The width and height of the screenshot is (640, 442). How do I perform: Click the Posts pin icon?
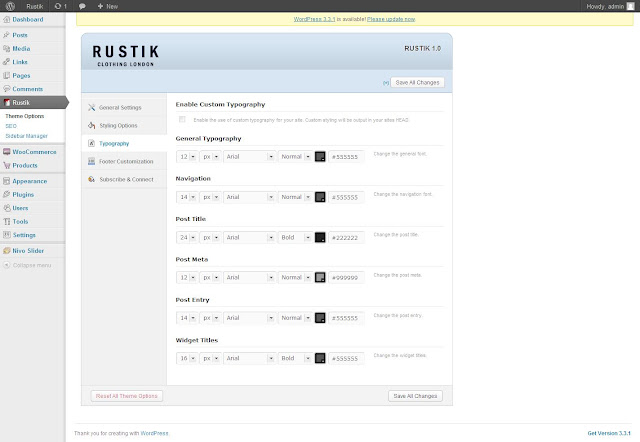point(7,35)
